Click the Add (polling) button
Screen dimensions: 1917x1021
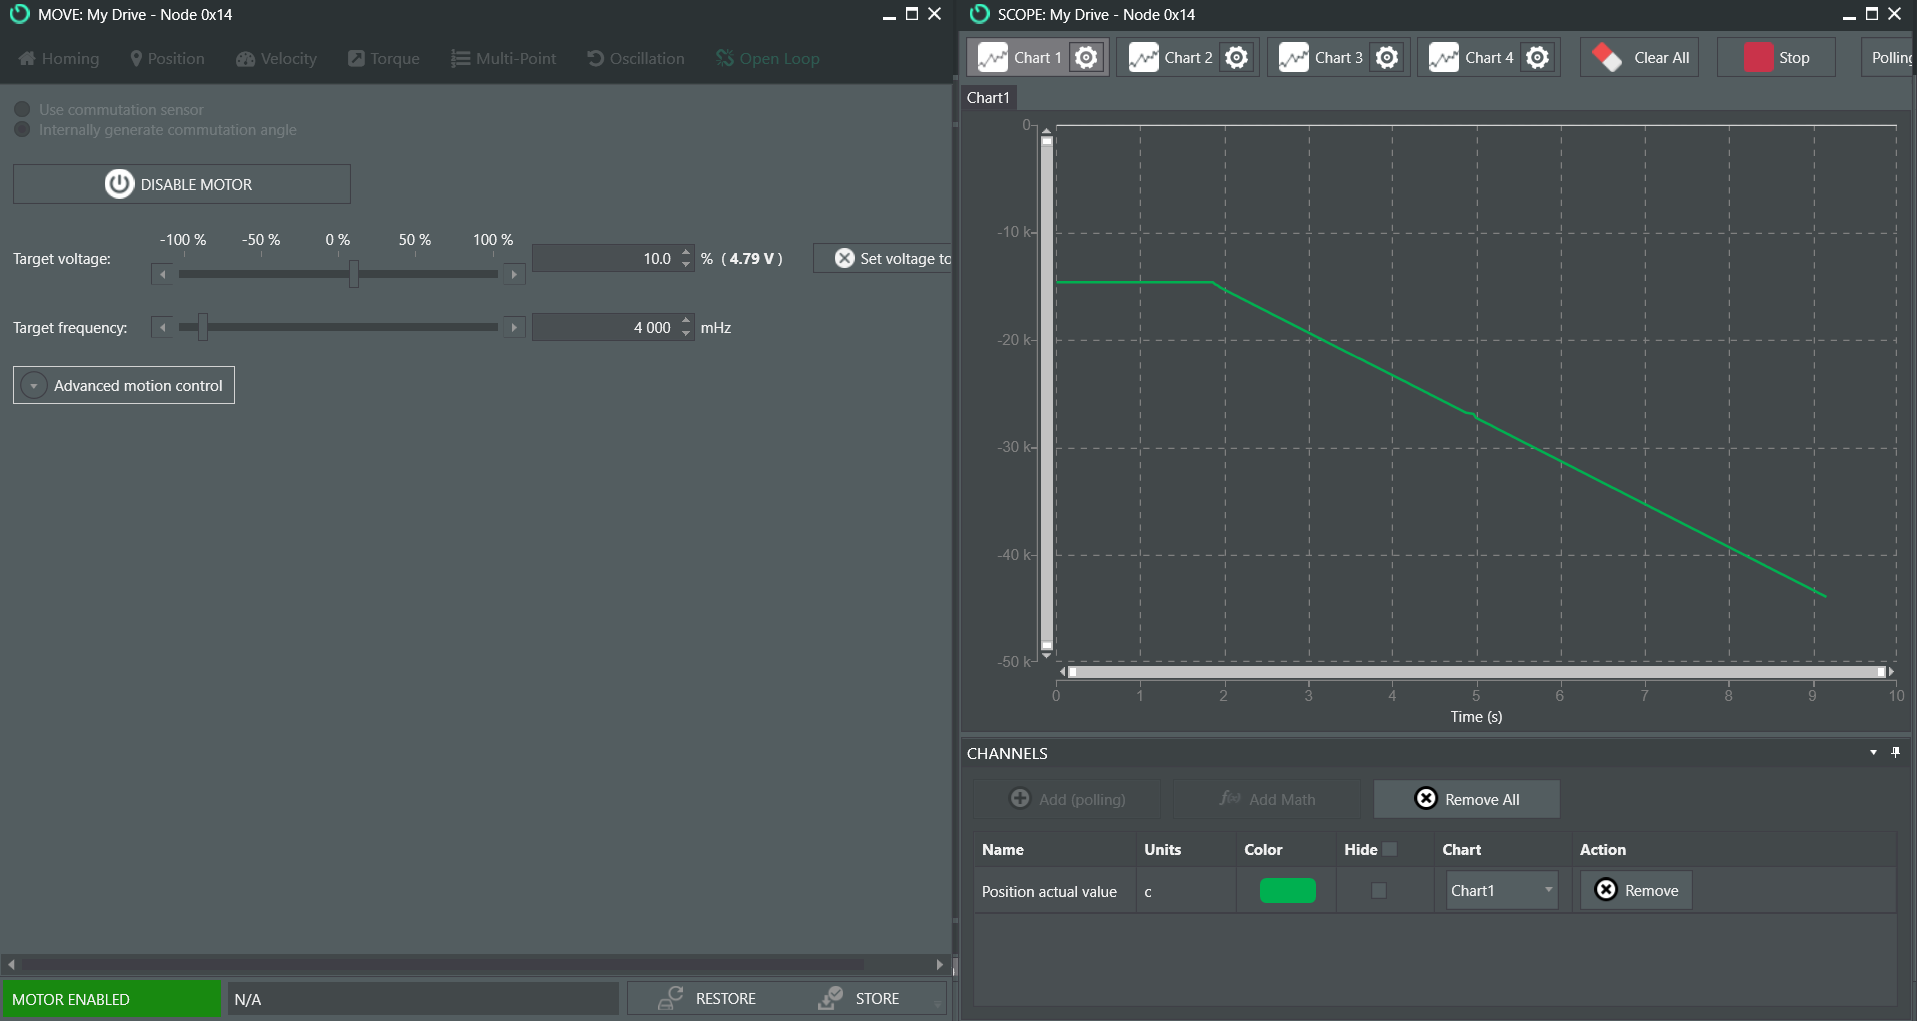1067,798
